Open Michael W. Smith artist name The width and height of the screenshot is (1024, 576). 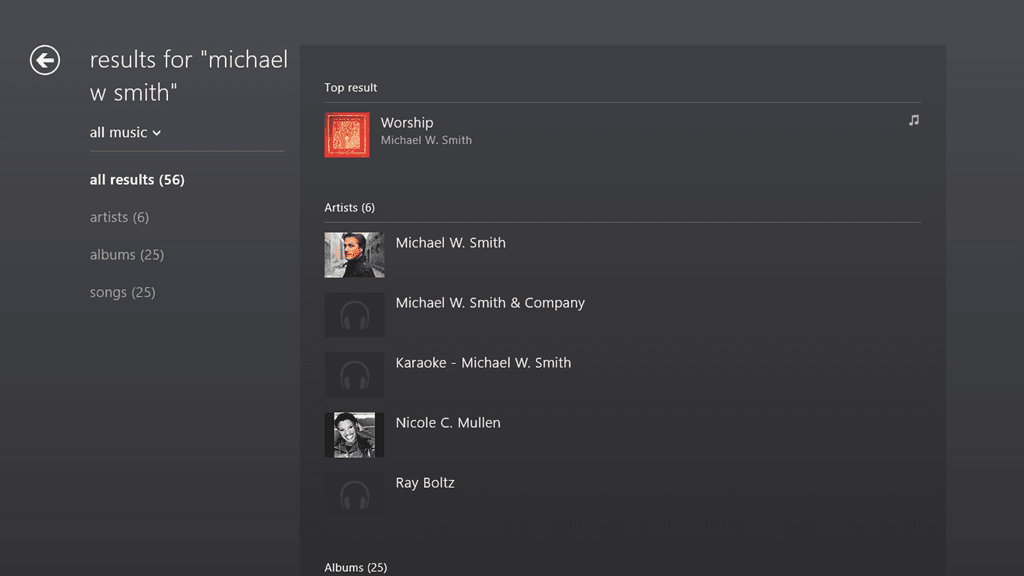pyautogui.click(x=450, y=243)
